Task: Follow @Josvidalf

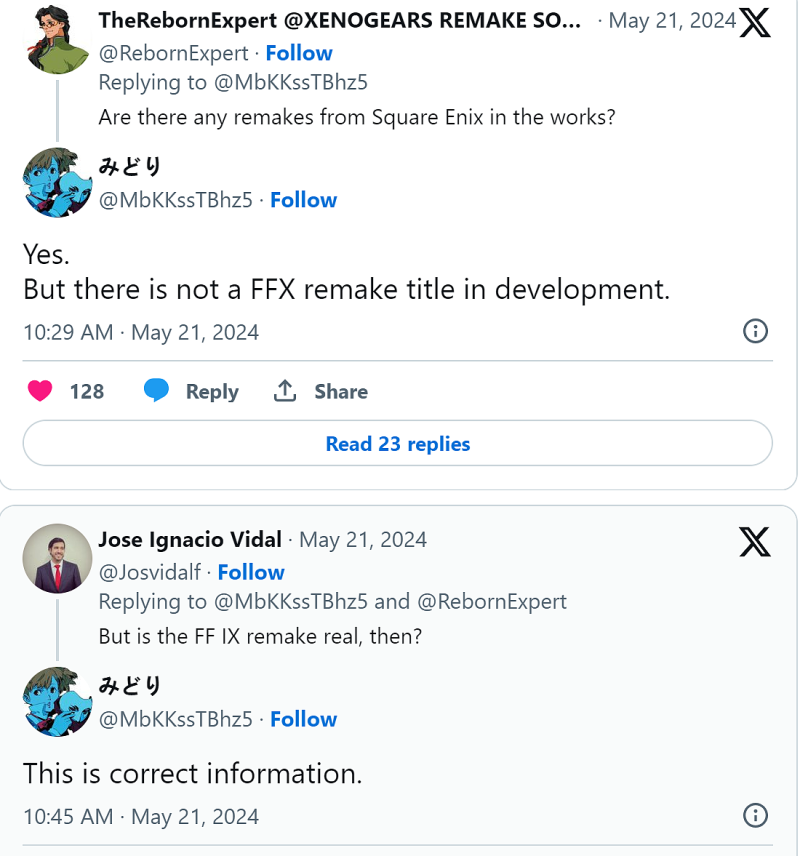Action: [x=251, y=573]
